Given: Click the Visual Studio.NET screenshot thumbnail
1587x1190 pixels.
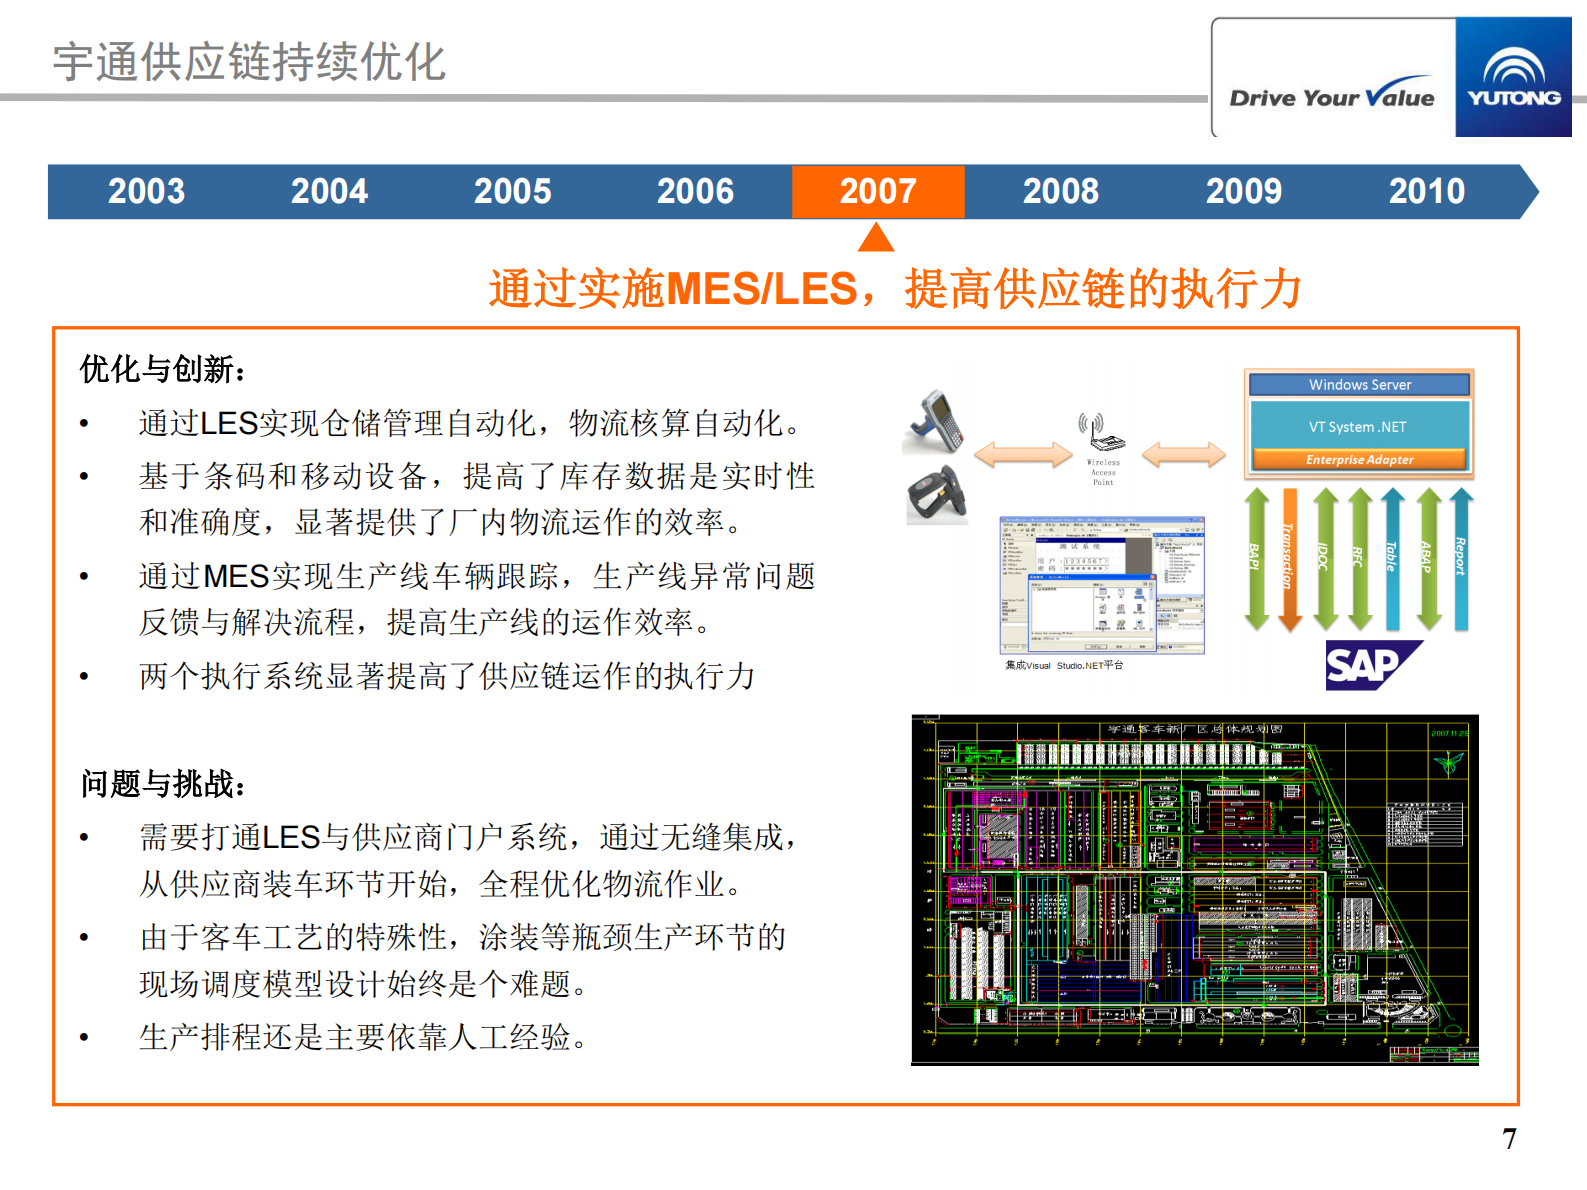Looking at the screenshot, I should coord(1102,586).
